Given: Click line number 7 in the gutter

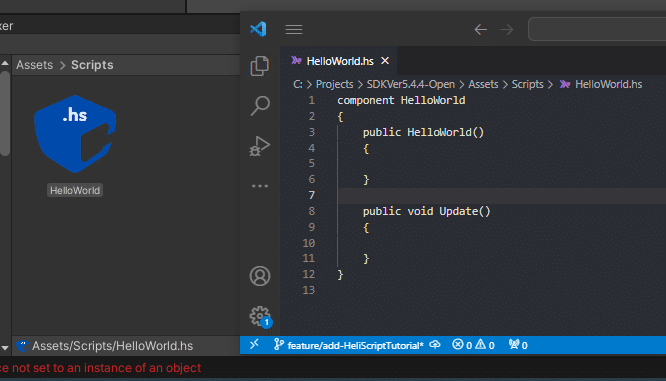Looking at the screenshot, I should pyautogui.click(x=311, y=195).
